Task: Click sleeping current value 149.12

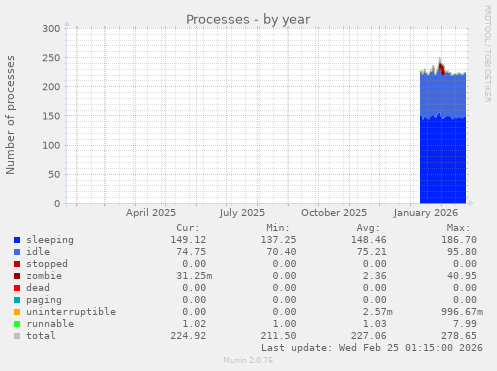Action: [188, 240]
